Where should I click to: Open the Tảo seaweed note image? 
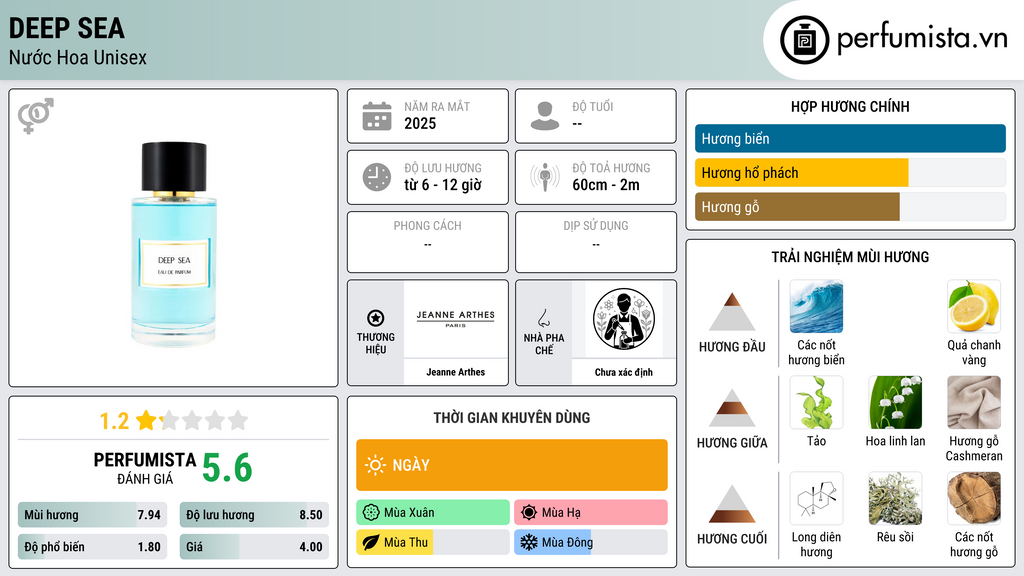pos(816,403)
